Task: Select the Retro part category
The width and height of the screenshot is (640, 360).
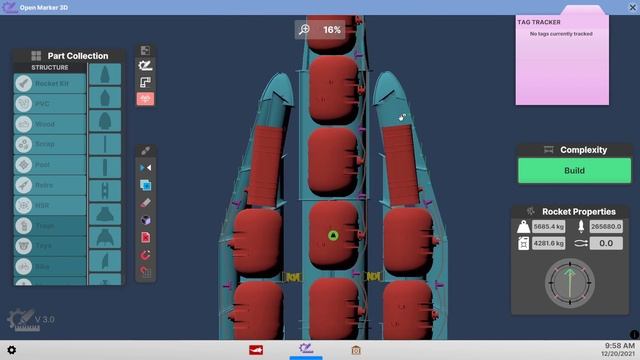Action: [50, 185]
